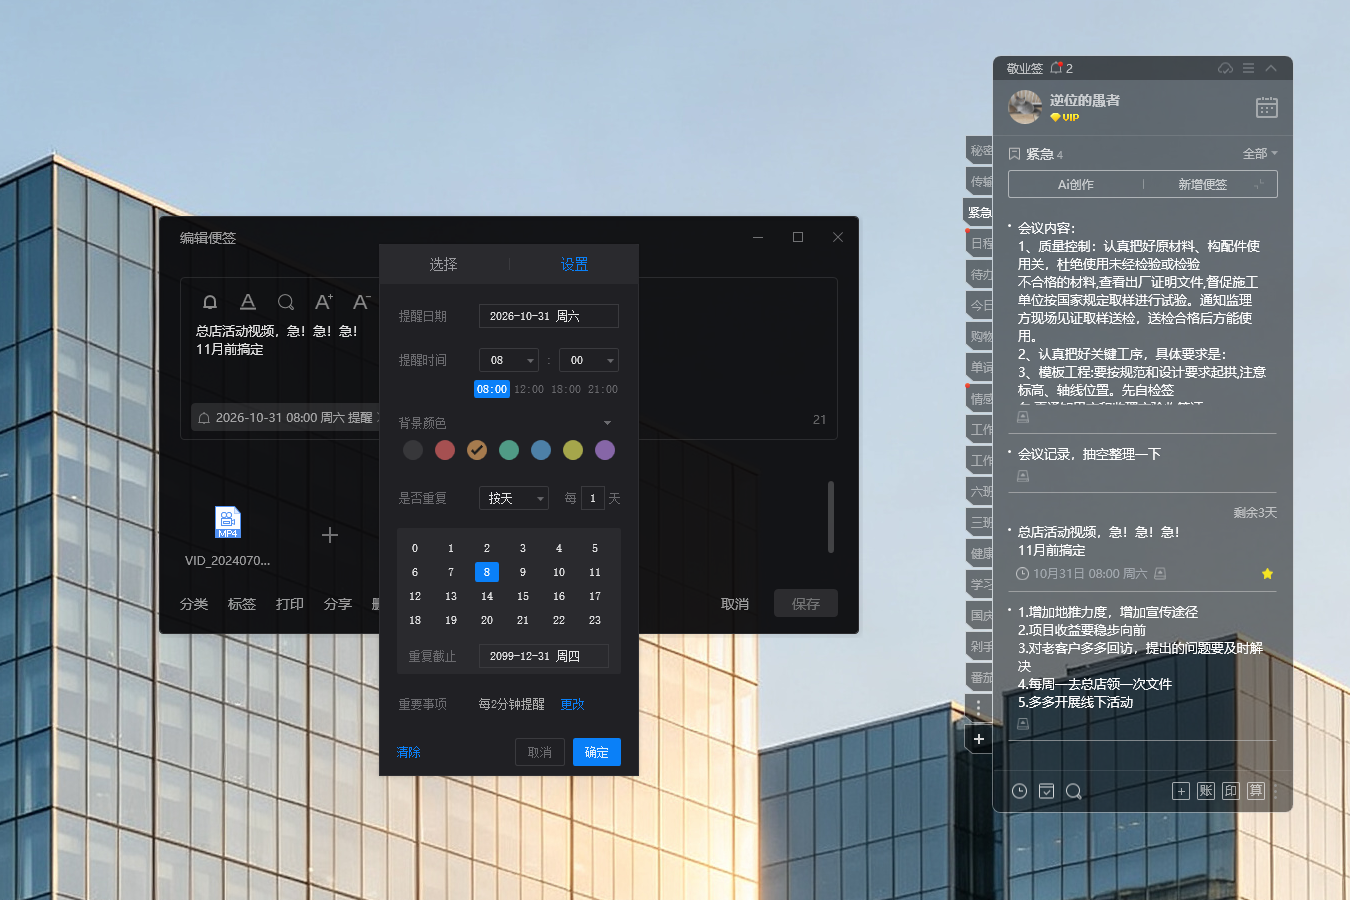The image size is (1350, 900).
Task: Click the 算 calculator icon in bottom bar
Action: tap(1256, 791)
